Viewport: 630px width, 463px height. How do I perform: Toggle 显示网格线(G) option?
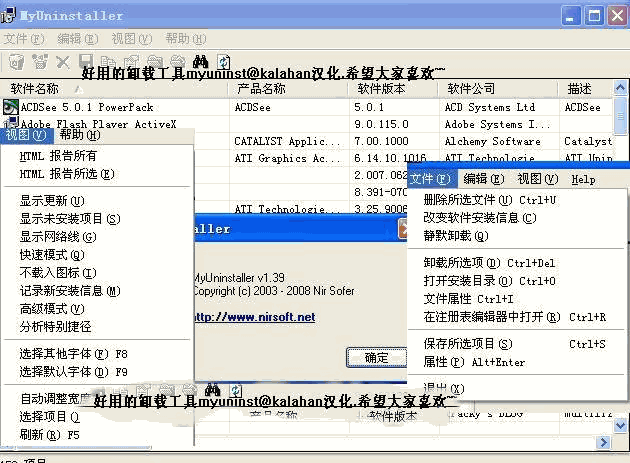(x=58, y=237)
